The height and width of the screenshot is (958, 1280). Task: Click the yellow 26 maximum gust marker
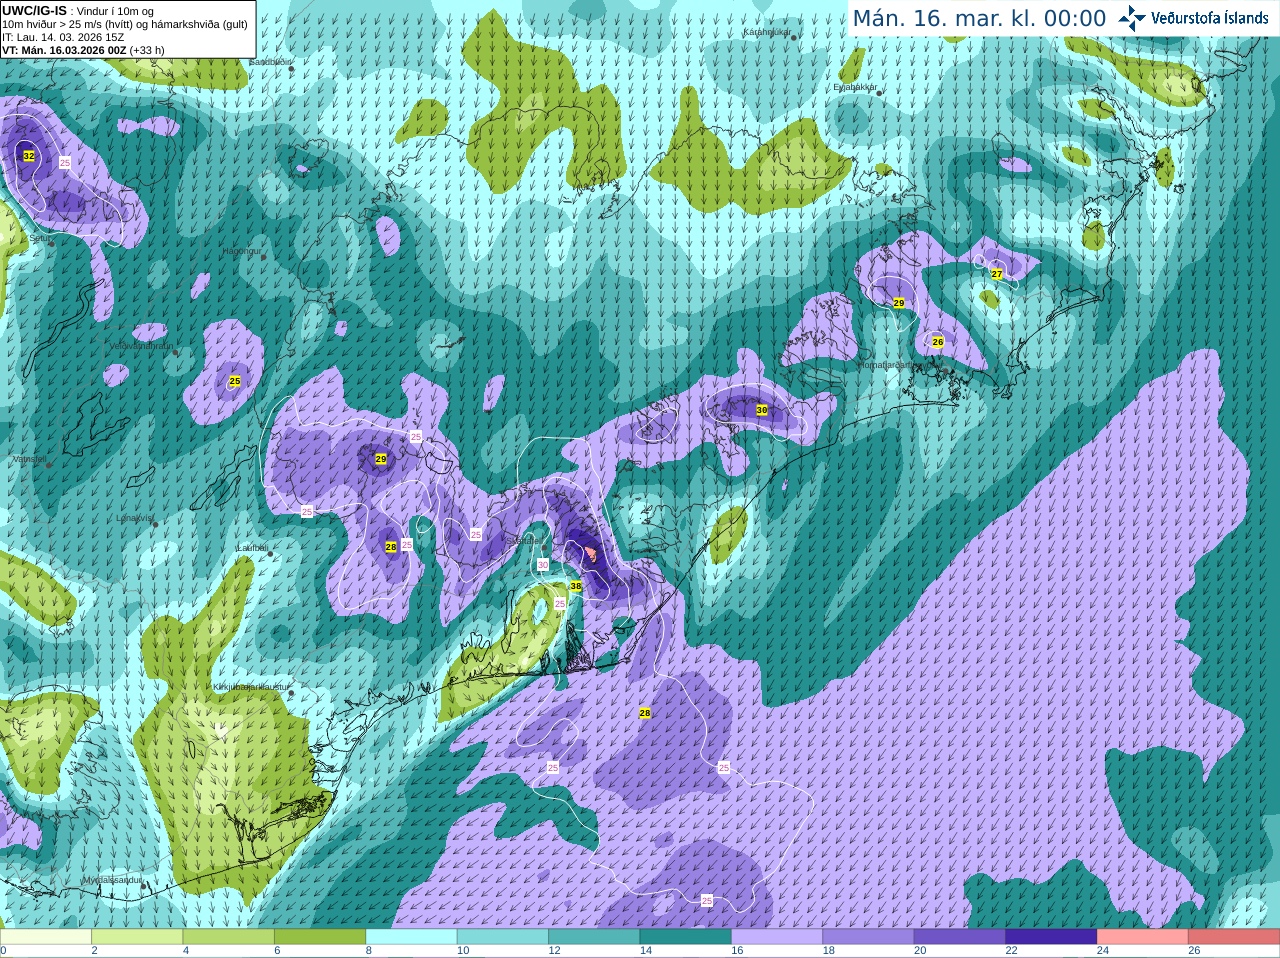(938, 342)
